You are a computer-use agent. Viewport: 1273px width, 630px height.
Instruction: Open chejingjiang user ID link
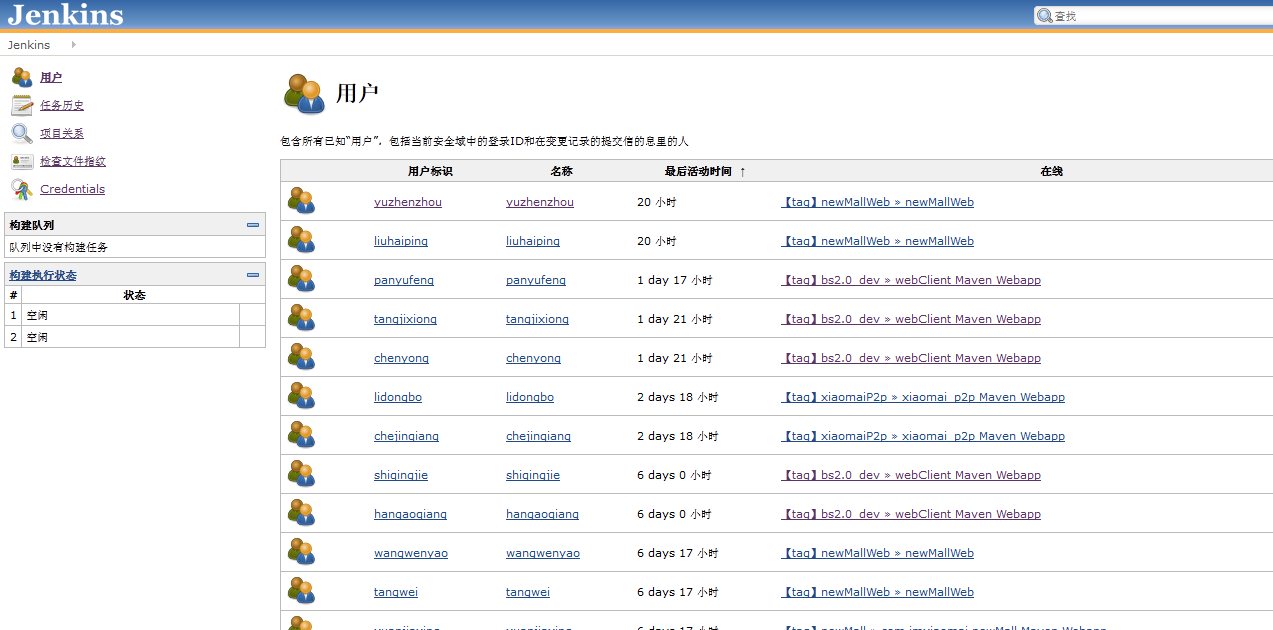406,436
